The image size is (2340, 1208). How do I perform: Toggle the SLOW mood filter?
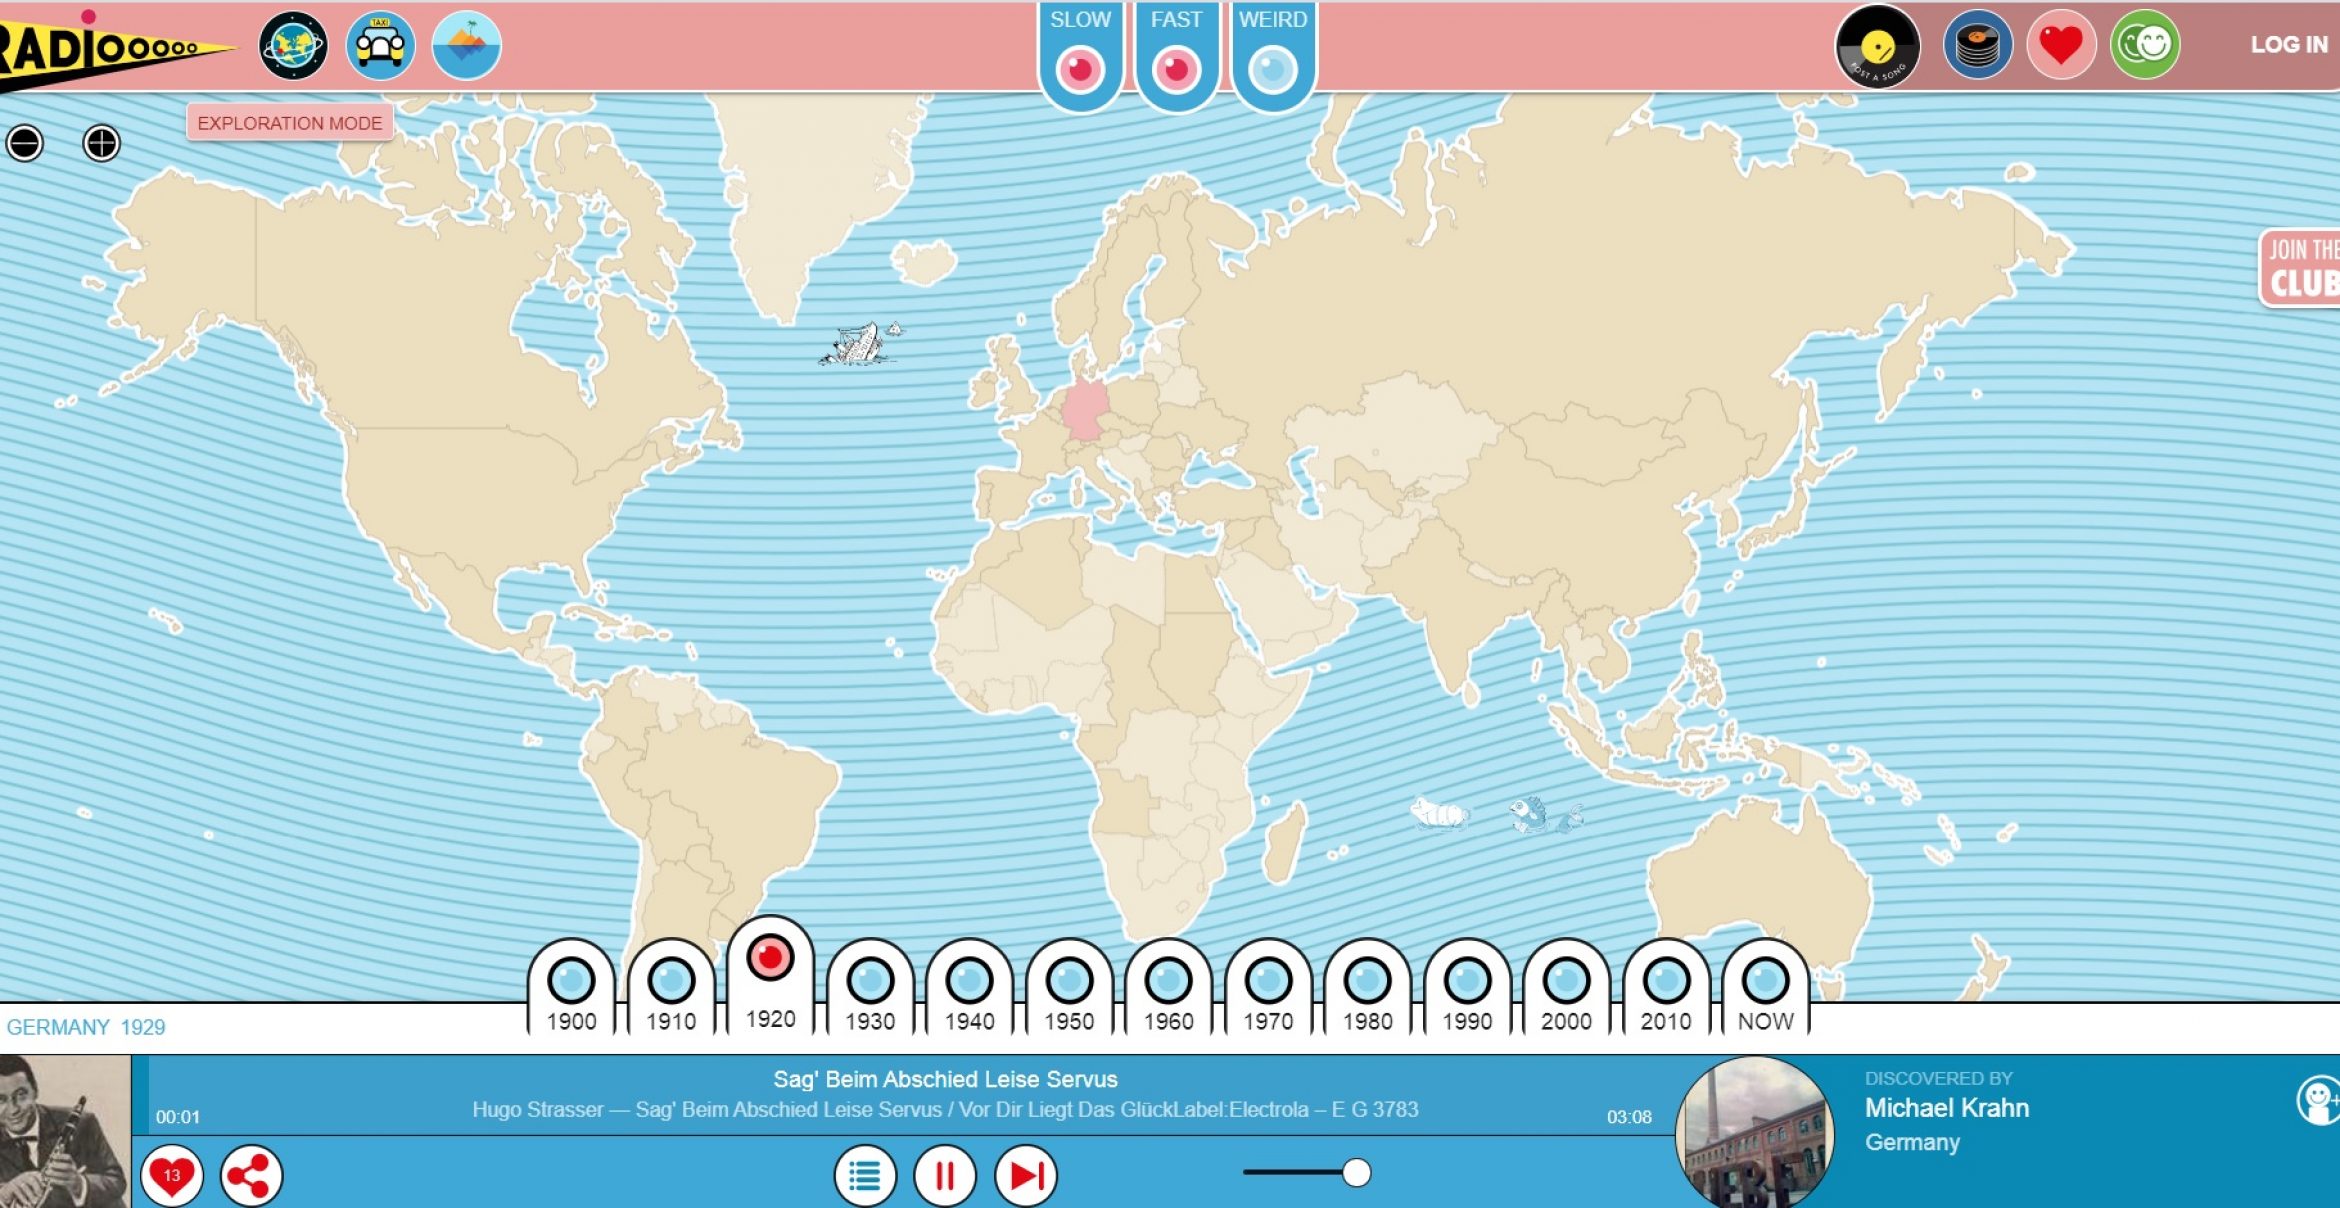tap(1080, 69)
